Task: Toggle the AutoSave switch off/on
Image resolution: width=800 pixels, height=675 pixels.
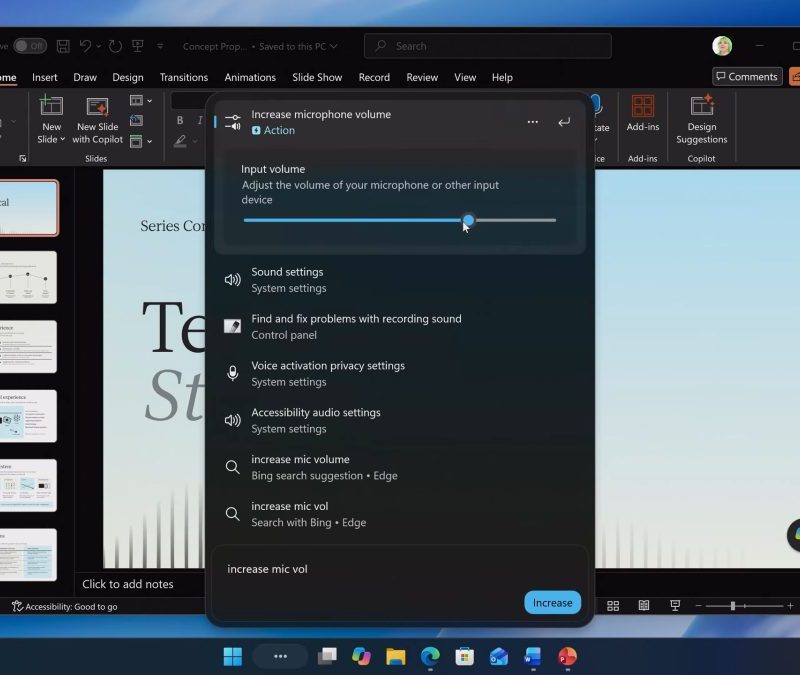Action: coord(30,46)
